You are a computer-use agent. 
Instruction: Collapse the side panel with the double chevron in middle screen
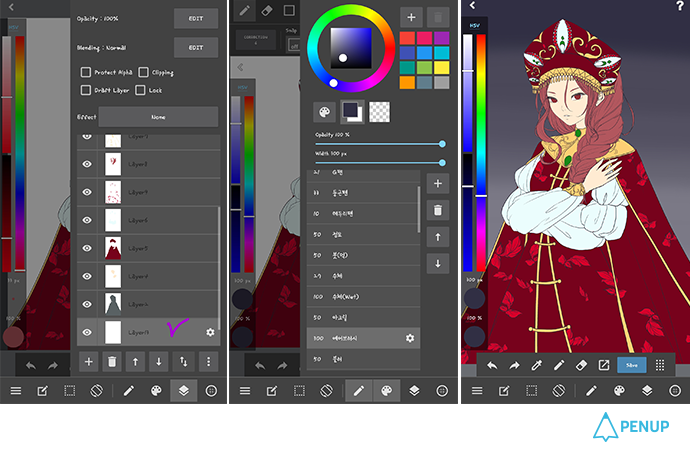tap(240, 67)
